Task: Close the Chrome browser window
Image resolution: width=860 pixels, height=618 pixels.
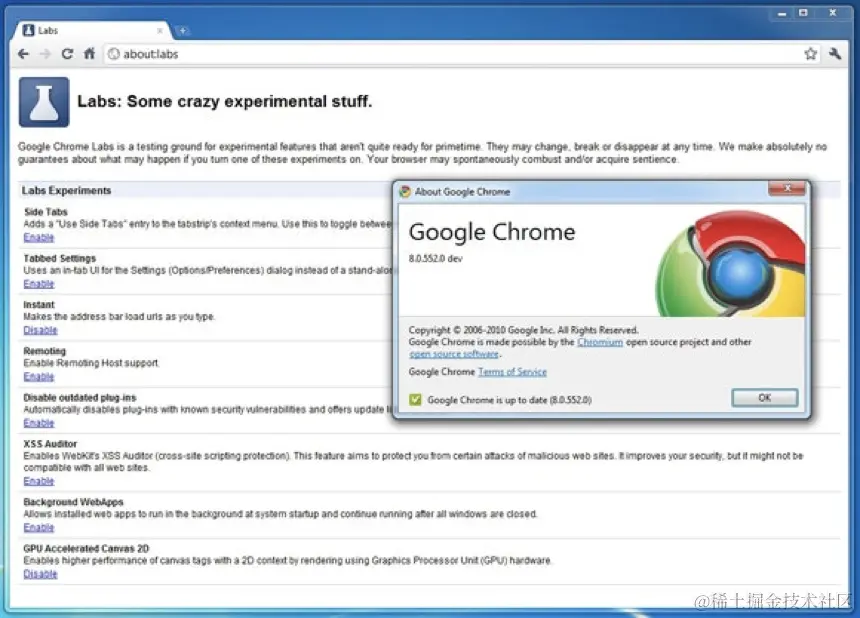Action: 833,13
